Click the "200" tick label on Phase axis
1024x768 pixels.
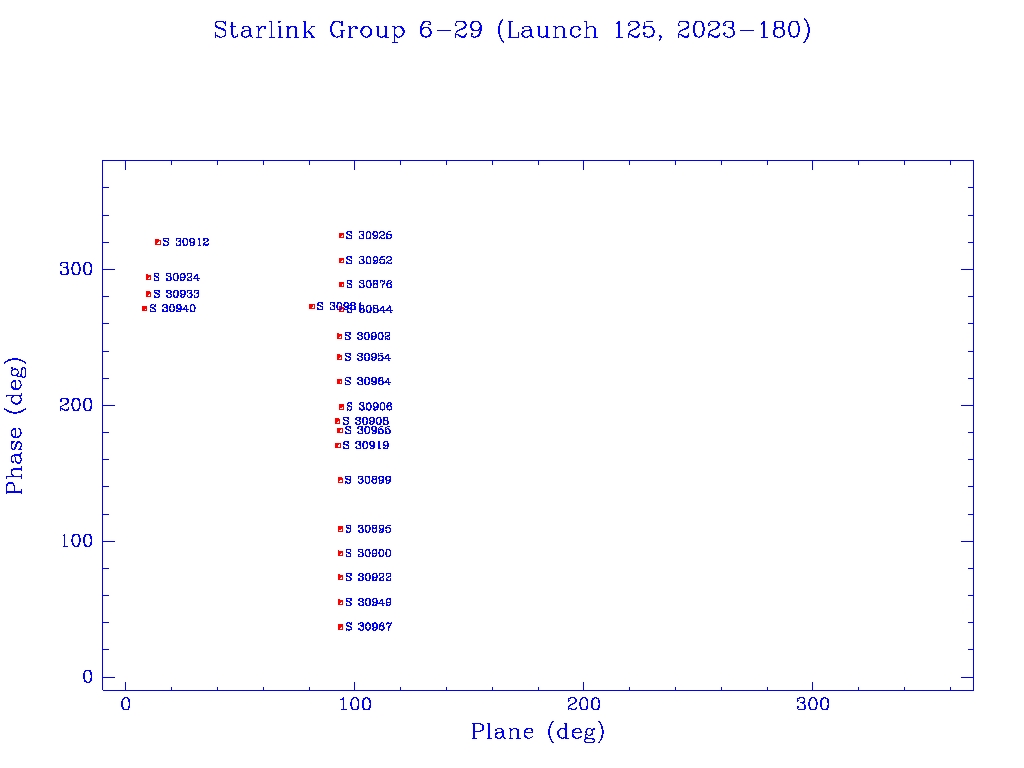[76, 405]
